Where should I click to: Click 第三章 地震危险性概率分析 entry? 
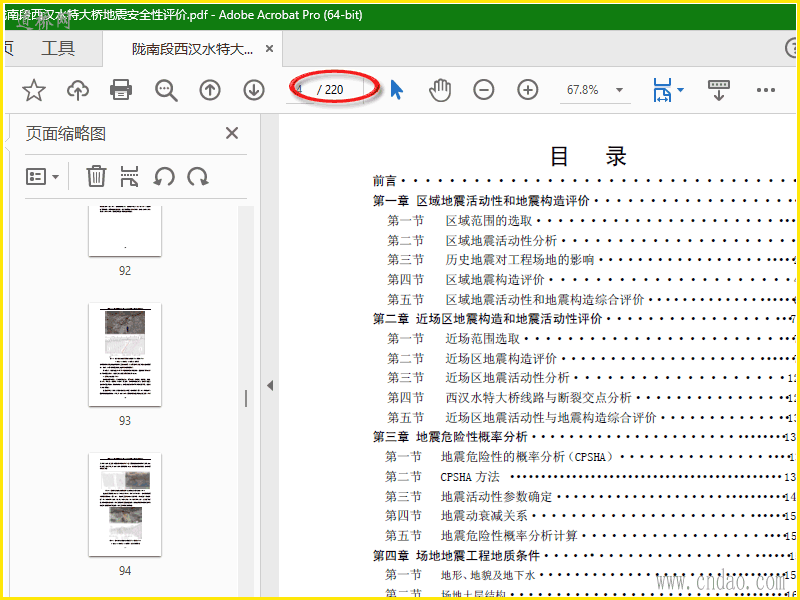pos(450,437)
